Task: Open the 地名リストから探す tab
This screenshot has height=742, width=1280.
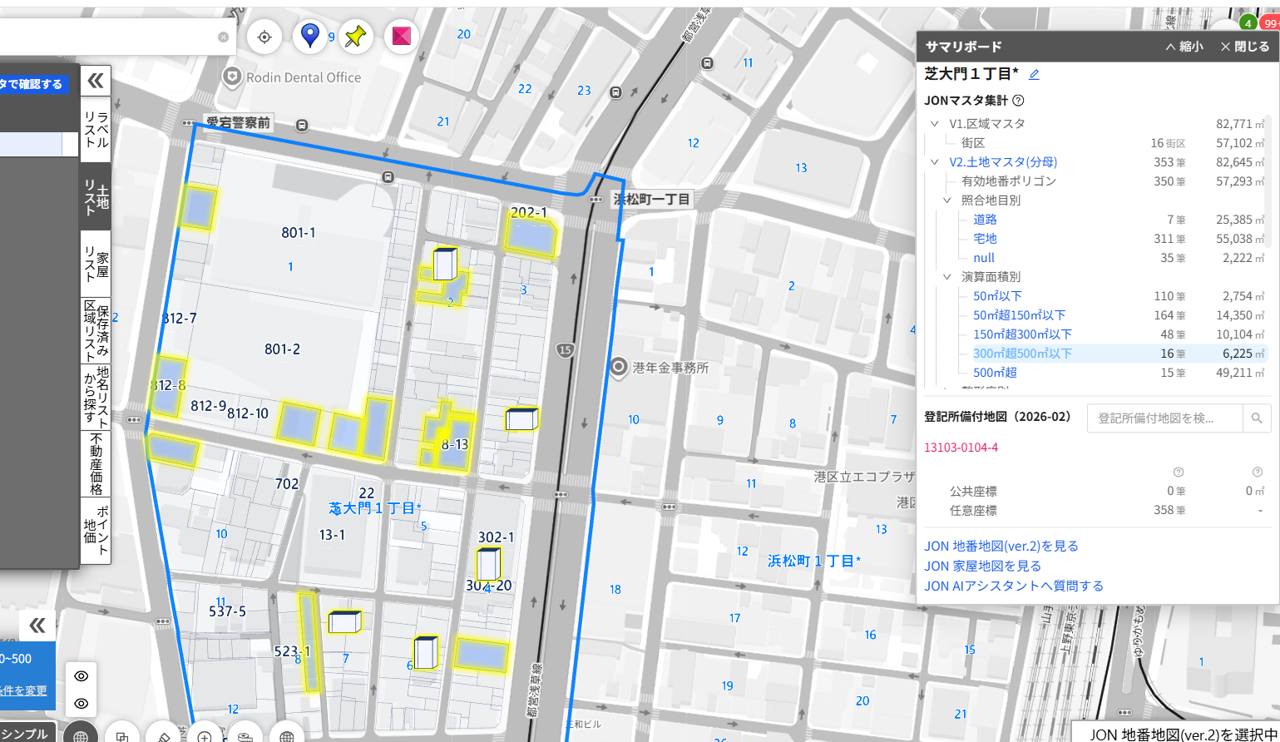Action: point(94,396)
